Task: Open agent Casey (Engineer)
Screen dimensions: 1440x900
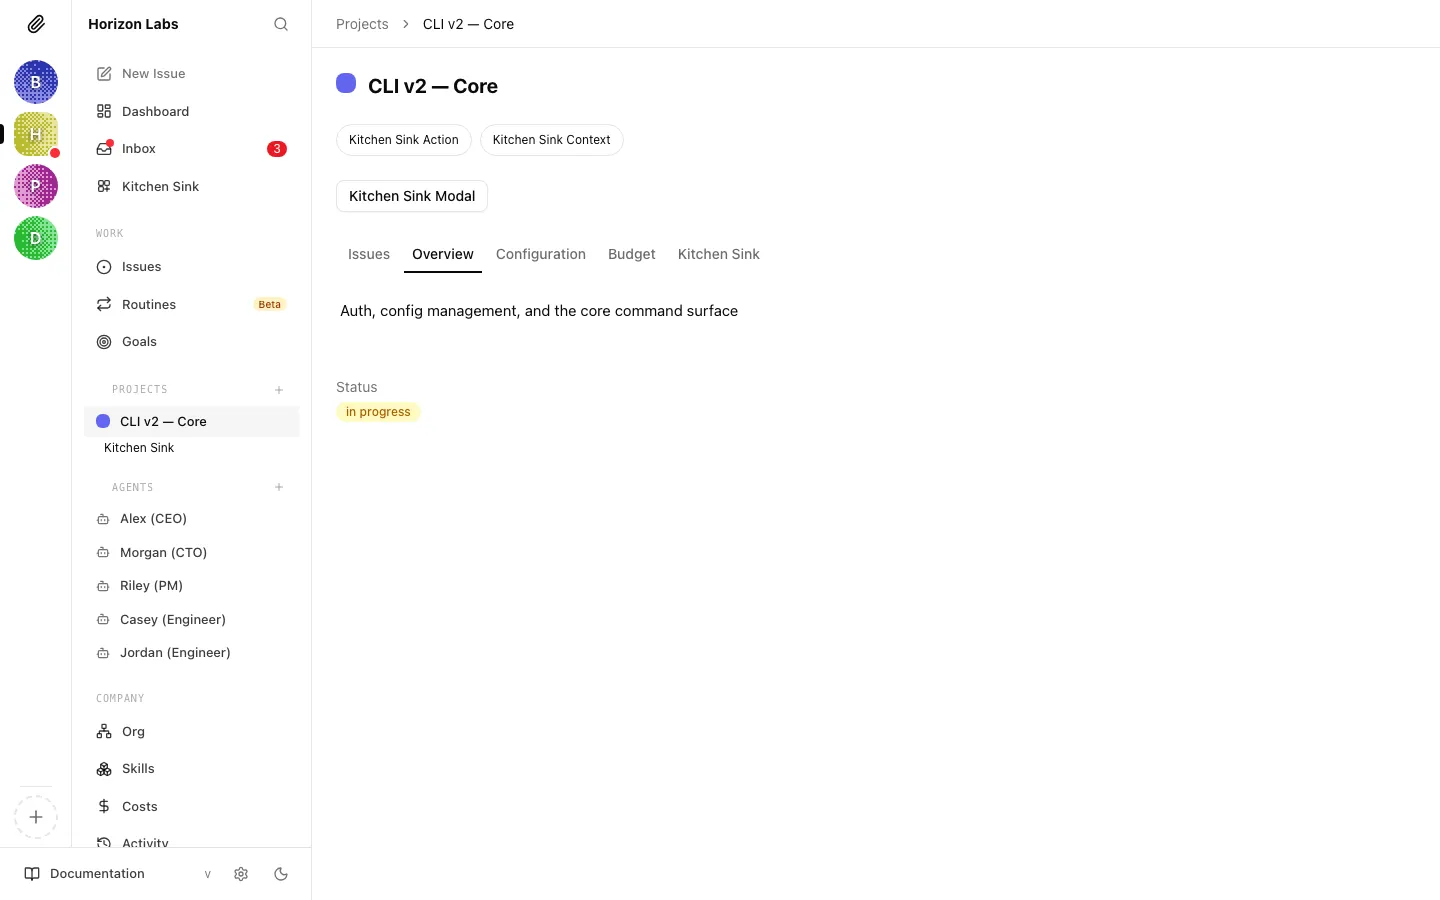Action: (x=191, y=620)
